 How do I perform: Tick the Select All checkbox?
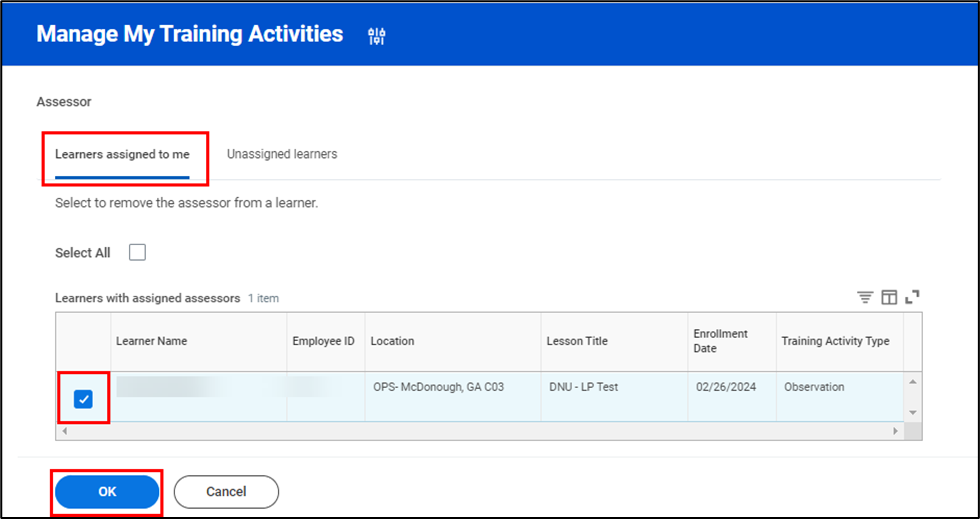[x=138, y=253]
